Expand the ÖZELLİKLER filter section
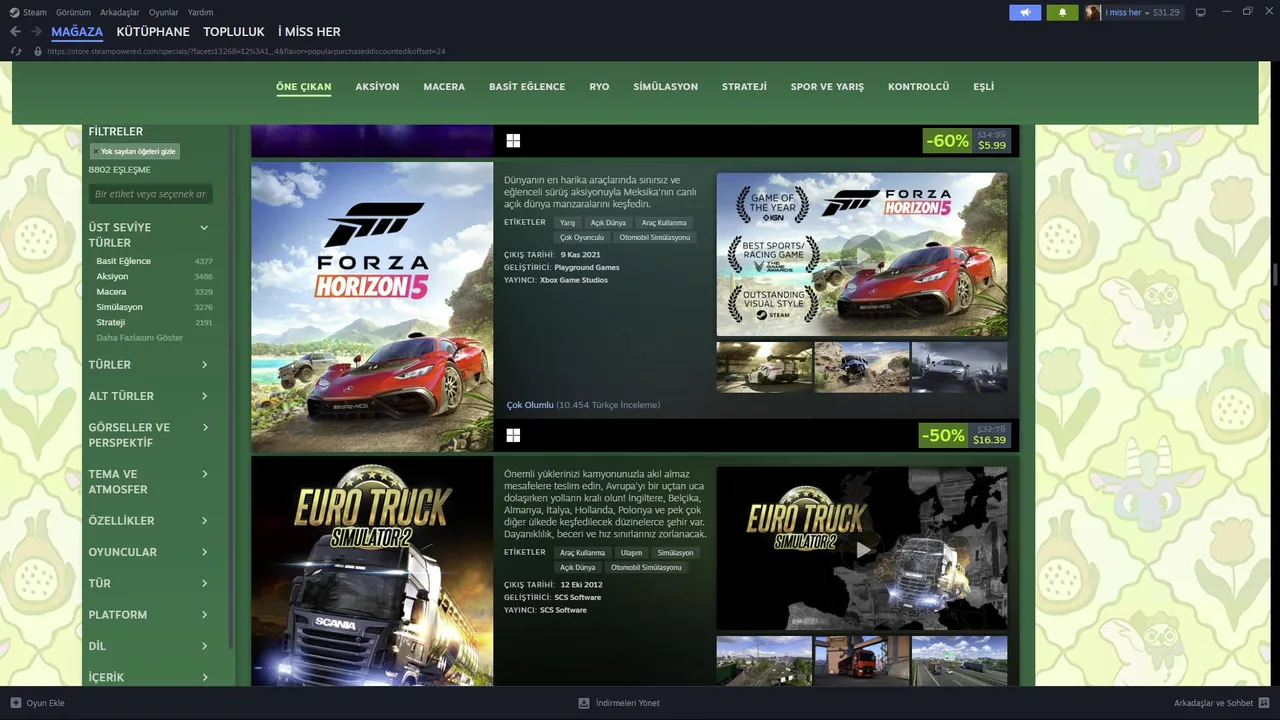 [150, 521]
